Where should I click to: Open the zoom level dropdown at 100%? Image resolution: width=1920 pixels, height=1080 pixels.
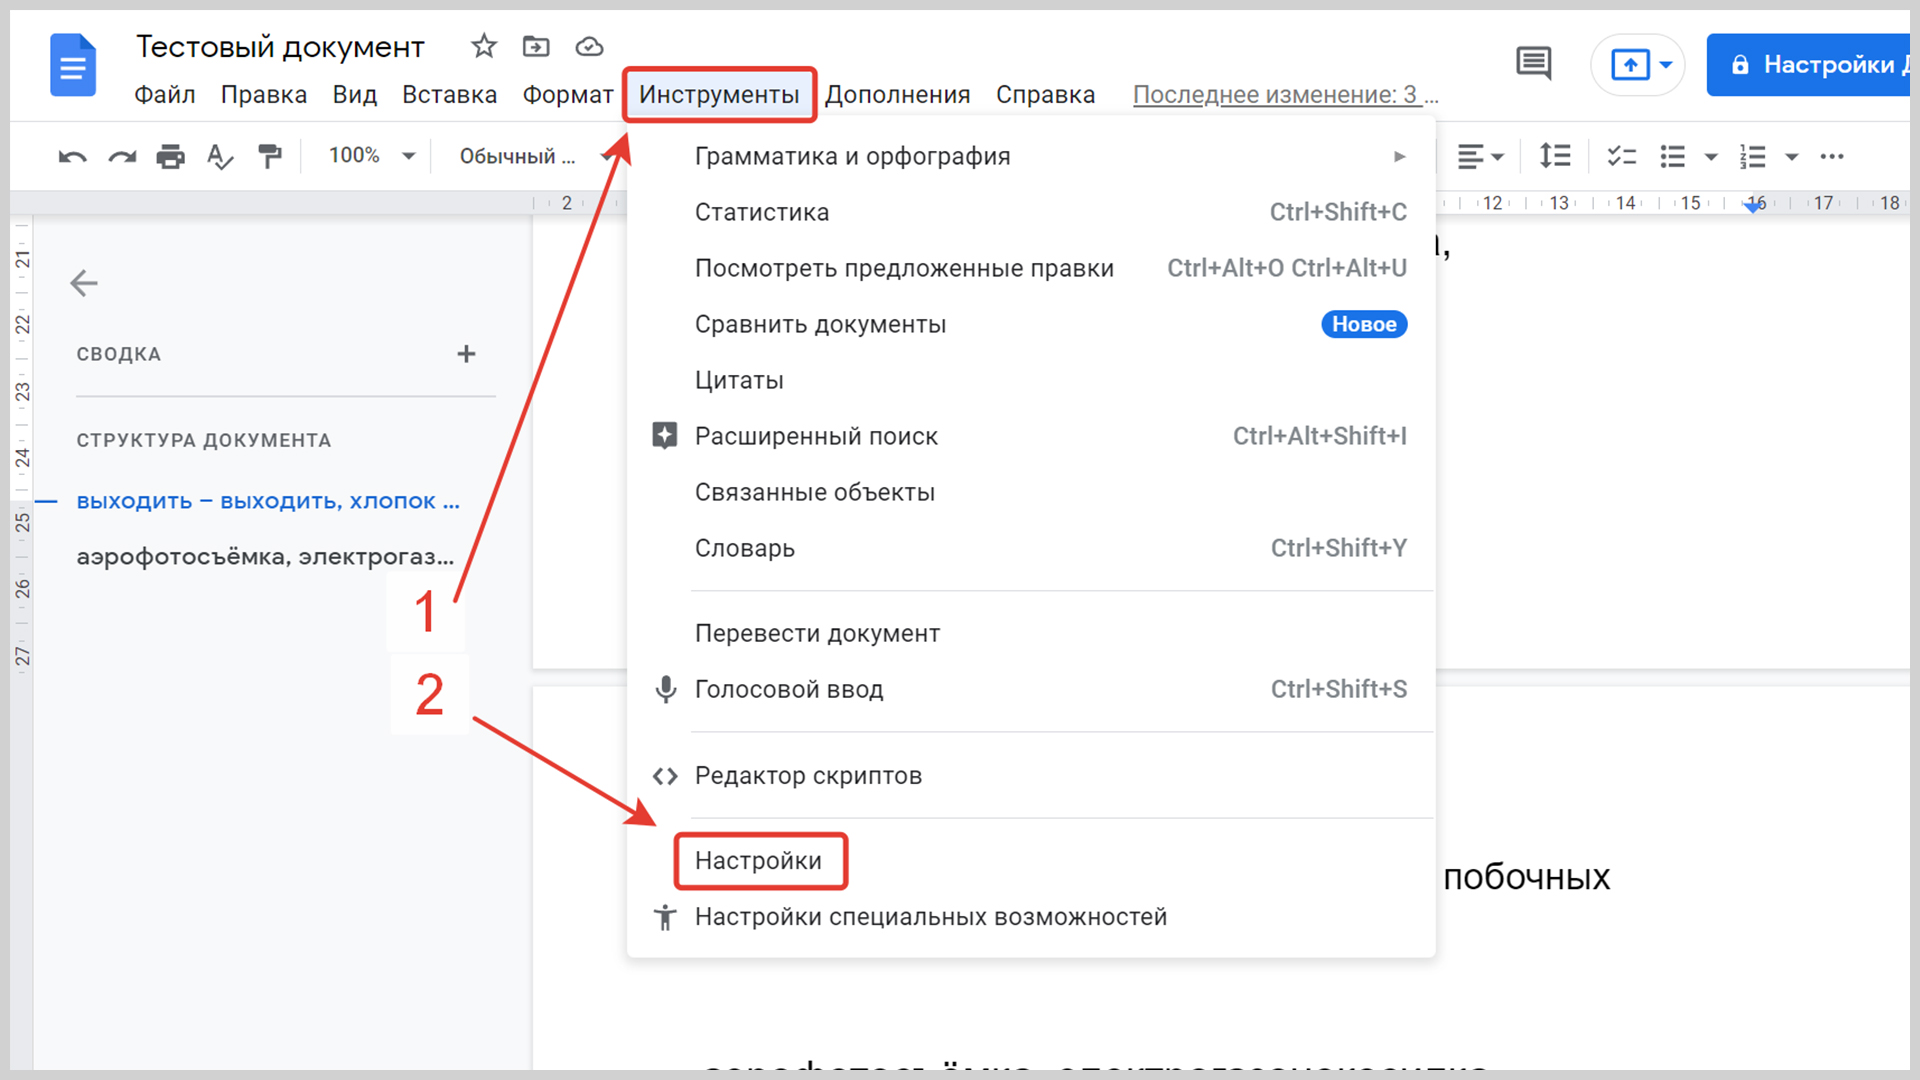pos(372,156)
